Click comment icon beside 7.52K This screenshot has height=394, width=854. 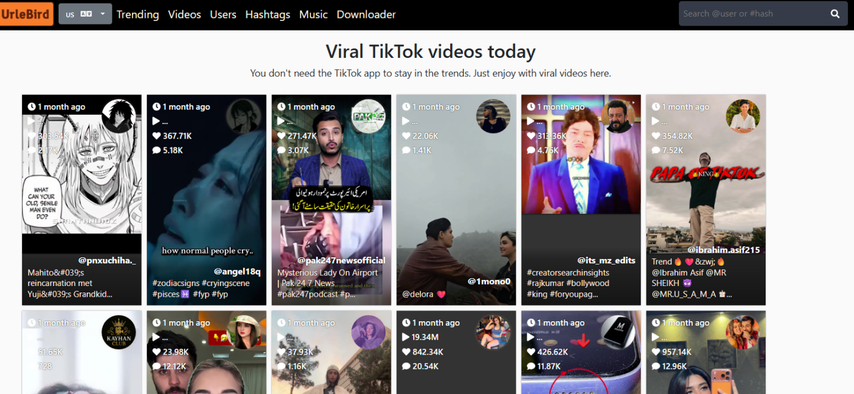tap(656, 150)
